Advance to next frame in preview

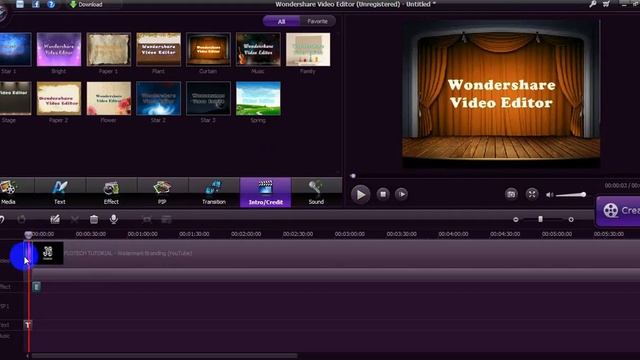402,194
